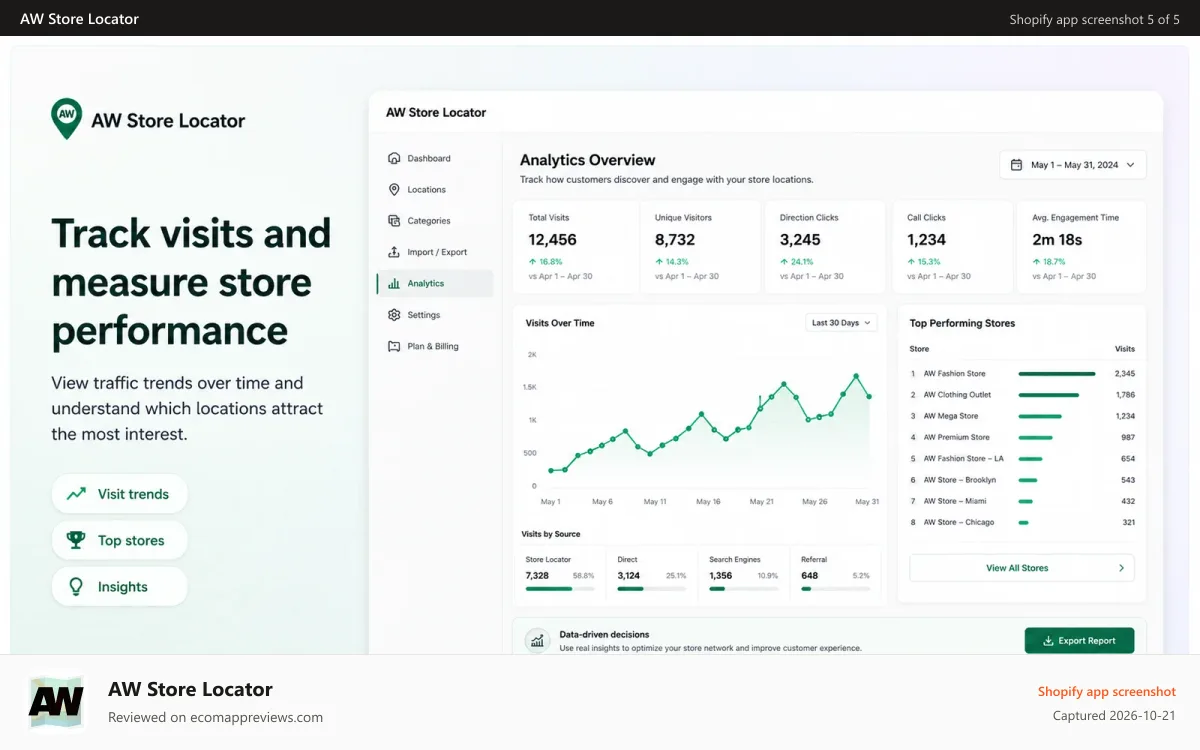
Task: Click the Visit trends pill
Action: (x=120, y=494)
